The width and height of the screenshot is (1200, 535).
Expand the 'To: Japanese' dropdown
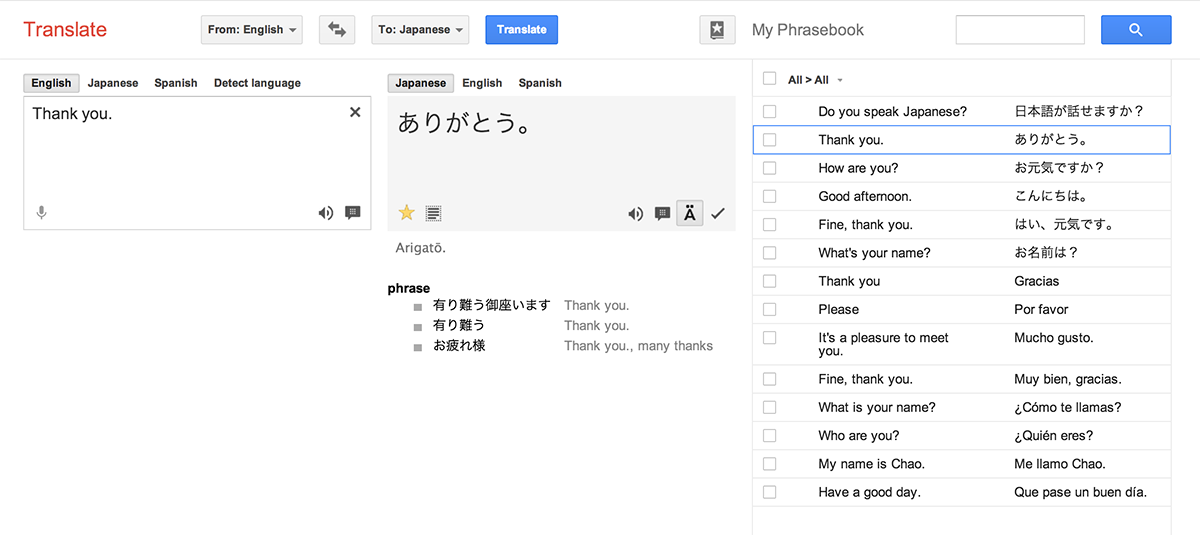coord(421,30)
